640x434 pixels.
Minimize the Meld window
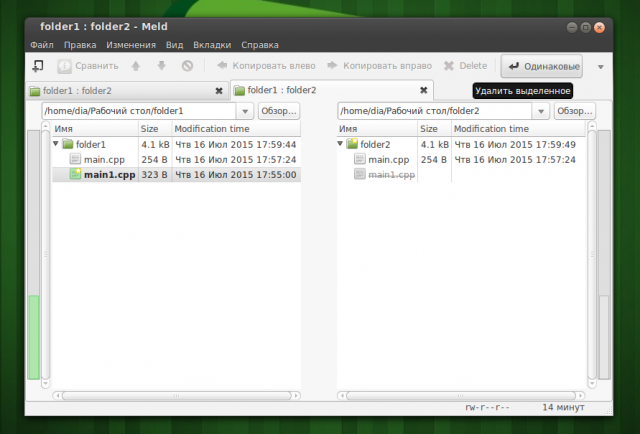572,27
